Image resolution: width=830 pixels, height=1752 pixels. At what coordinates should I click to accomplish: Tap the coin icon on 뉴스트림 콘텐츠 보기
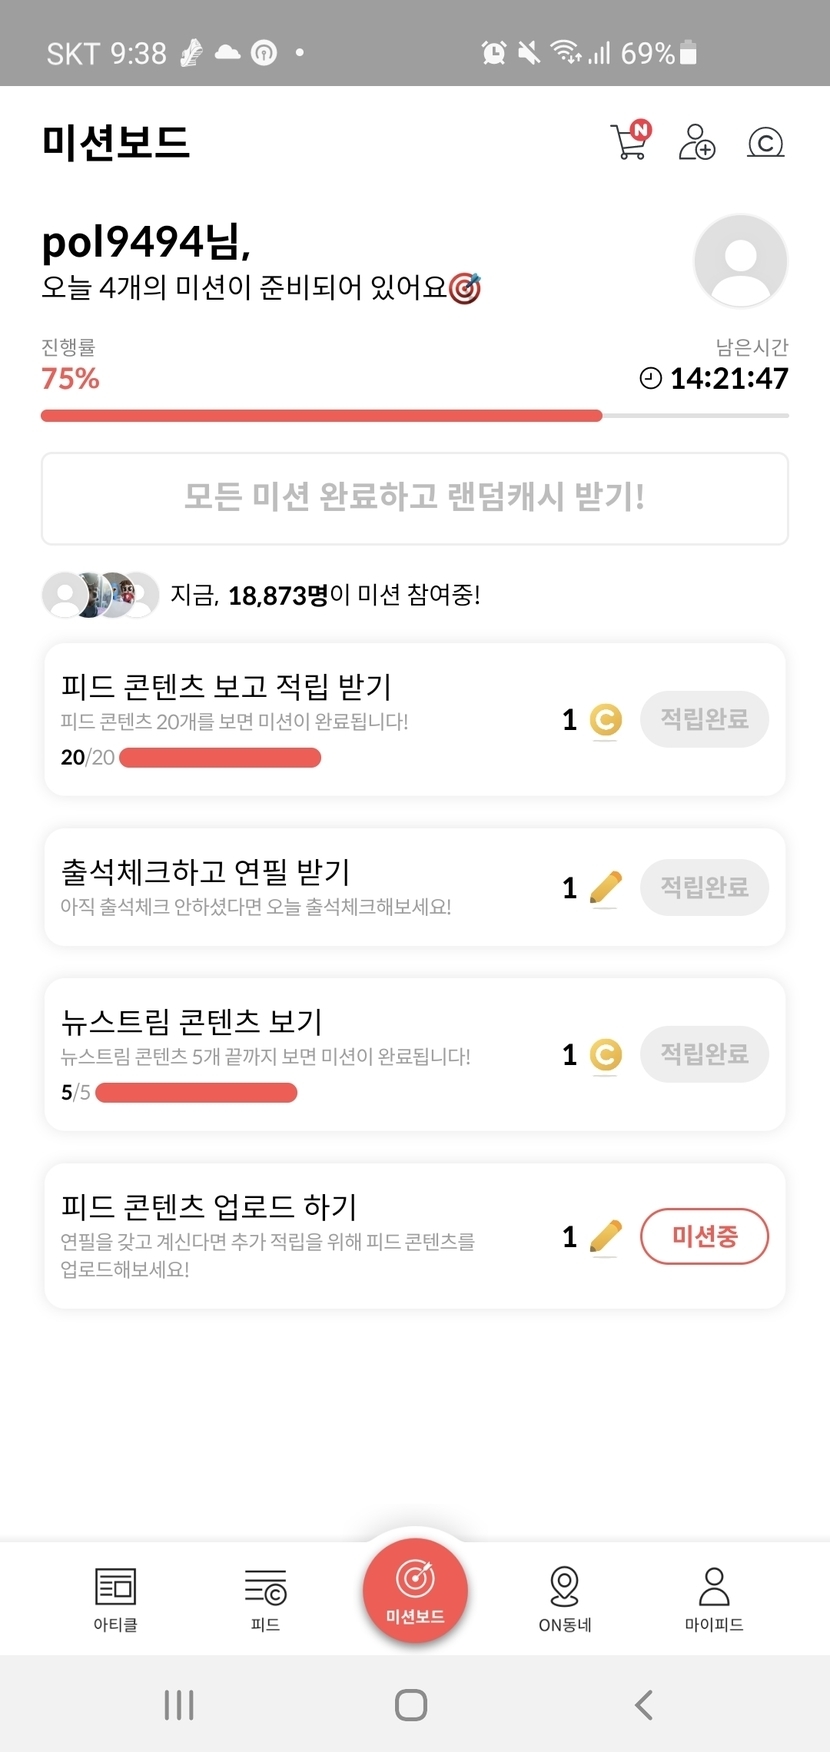click(x=605, y=1055)
